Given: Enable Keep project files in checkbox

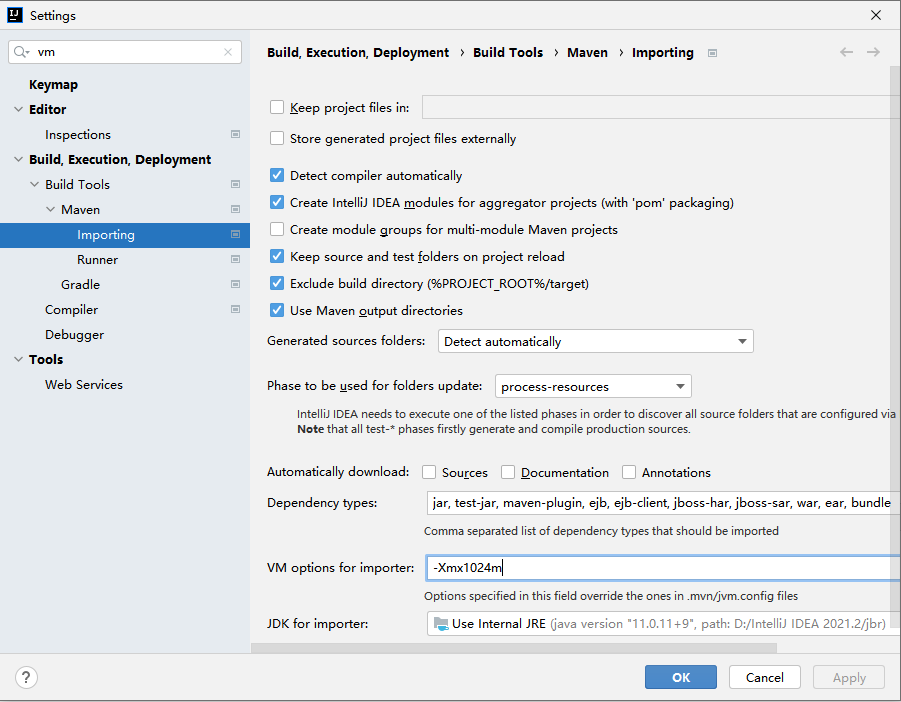Looking at the screenshot, I should 277,107.
